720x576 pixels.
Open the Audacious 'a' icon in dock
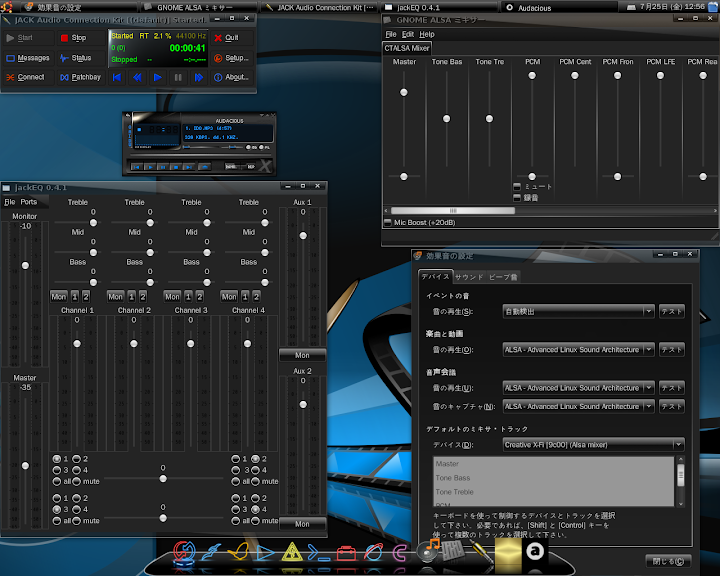535,550
